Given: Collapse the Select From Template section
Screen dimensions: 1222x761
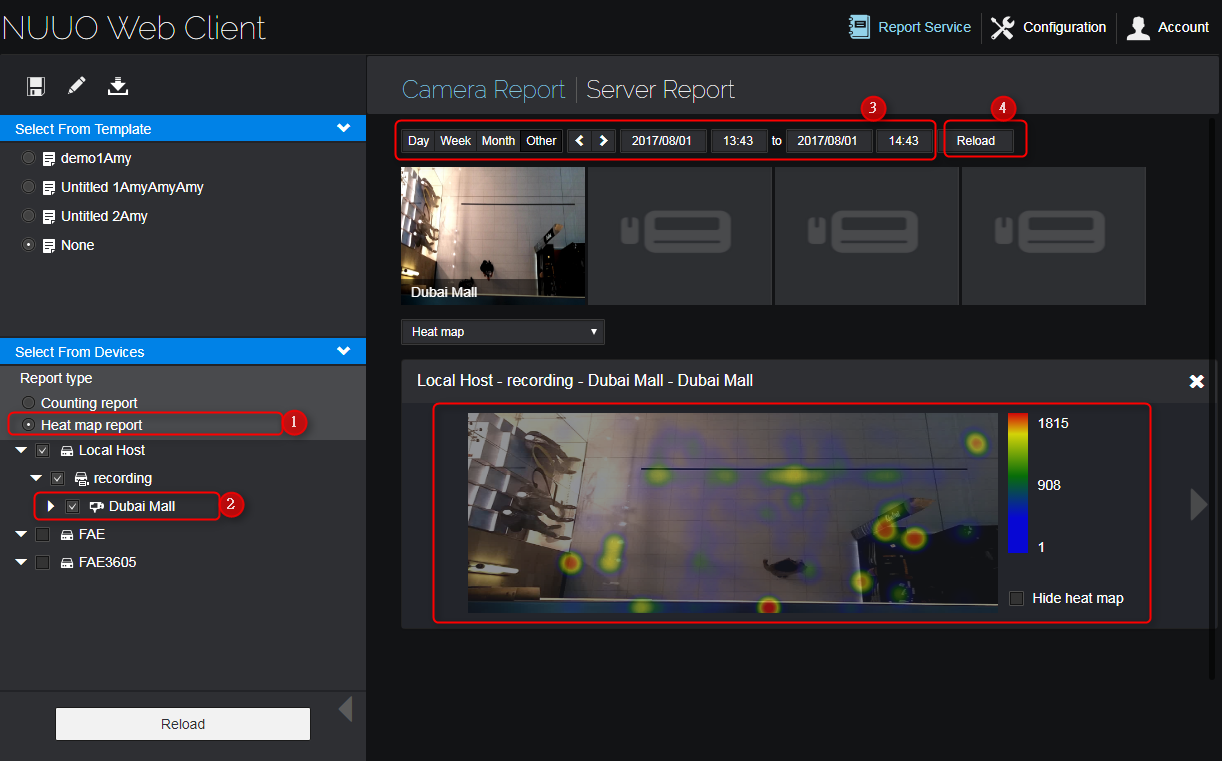Looking at the screenshot, I should 343,129.
